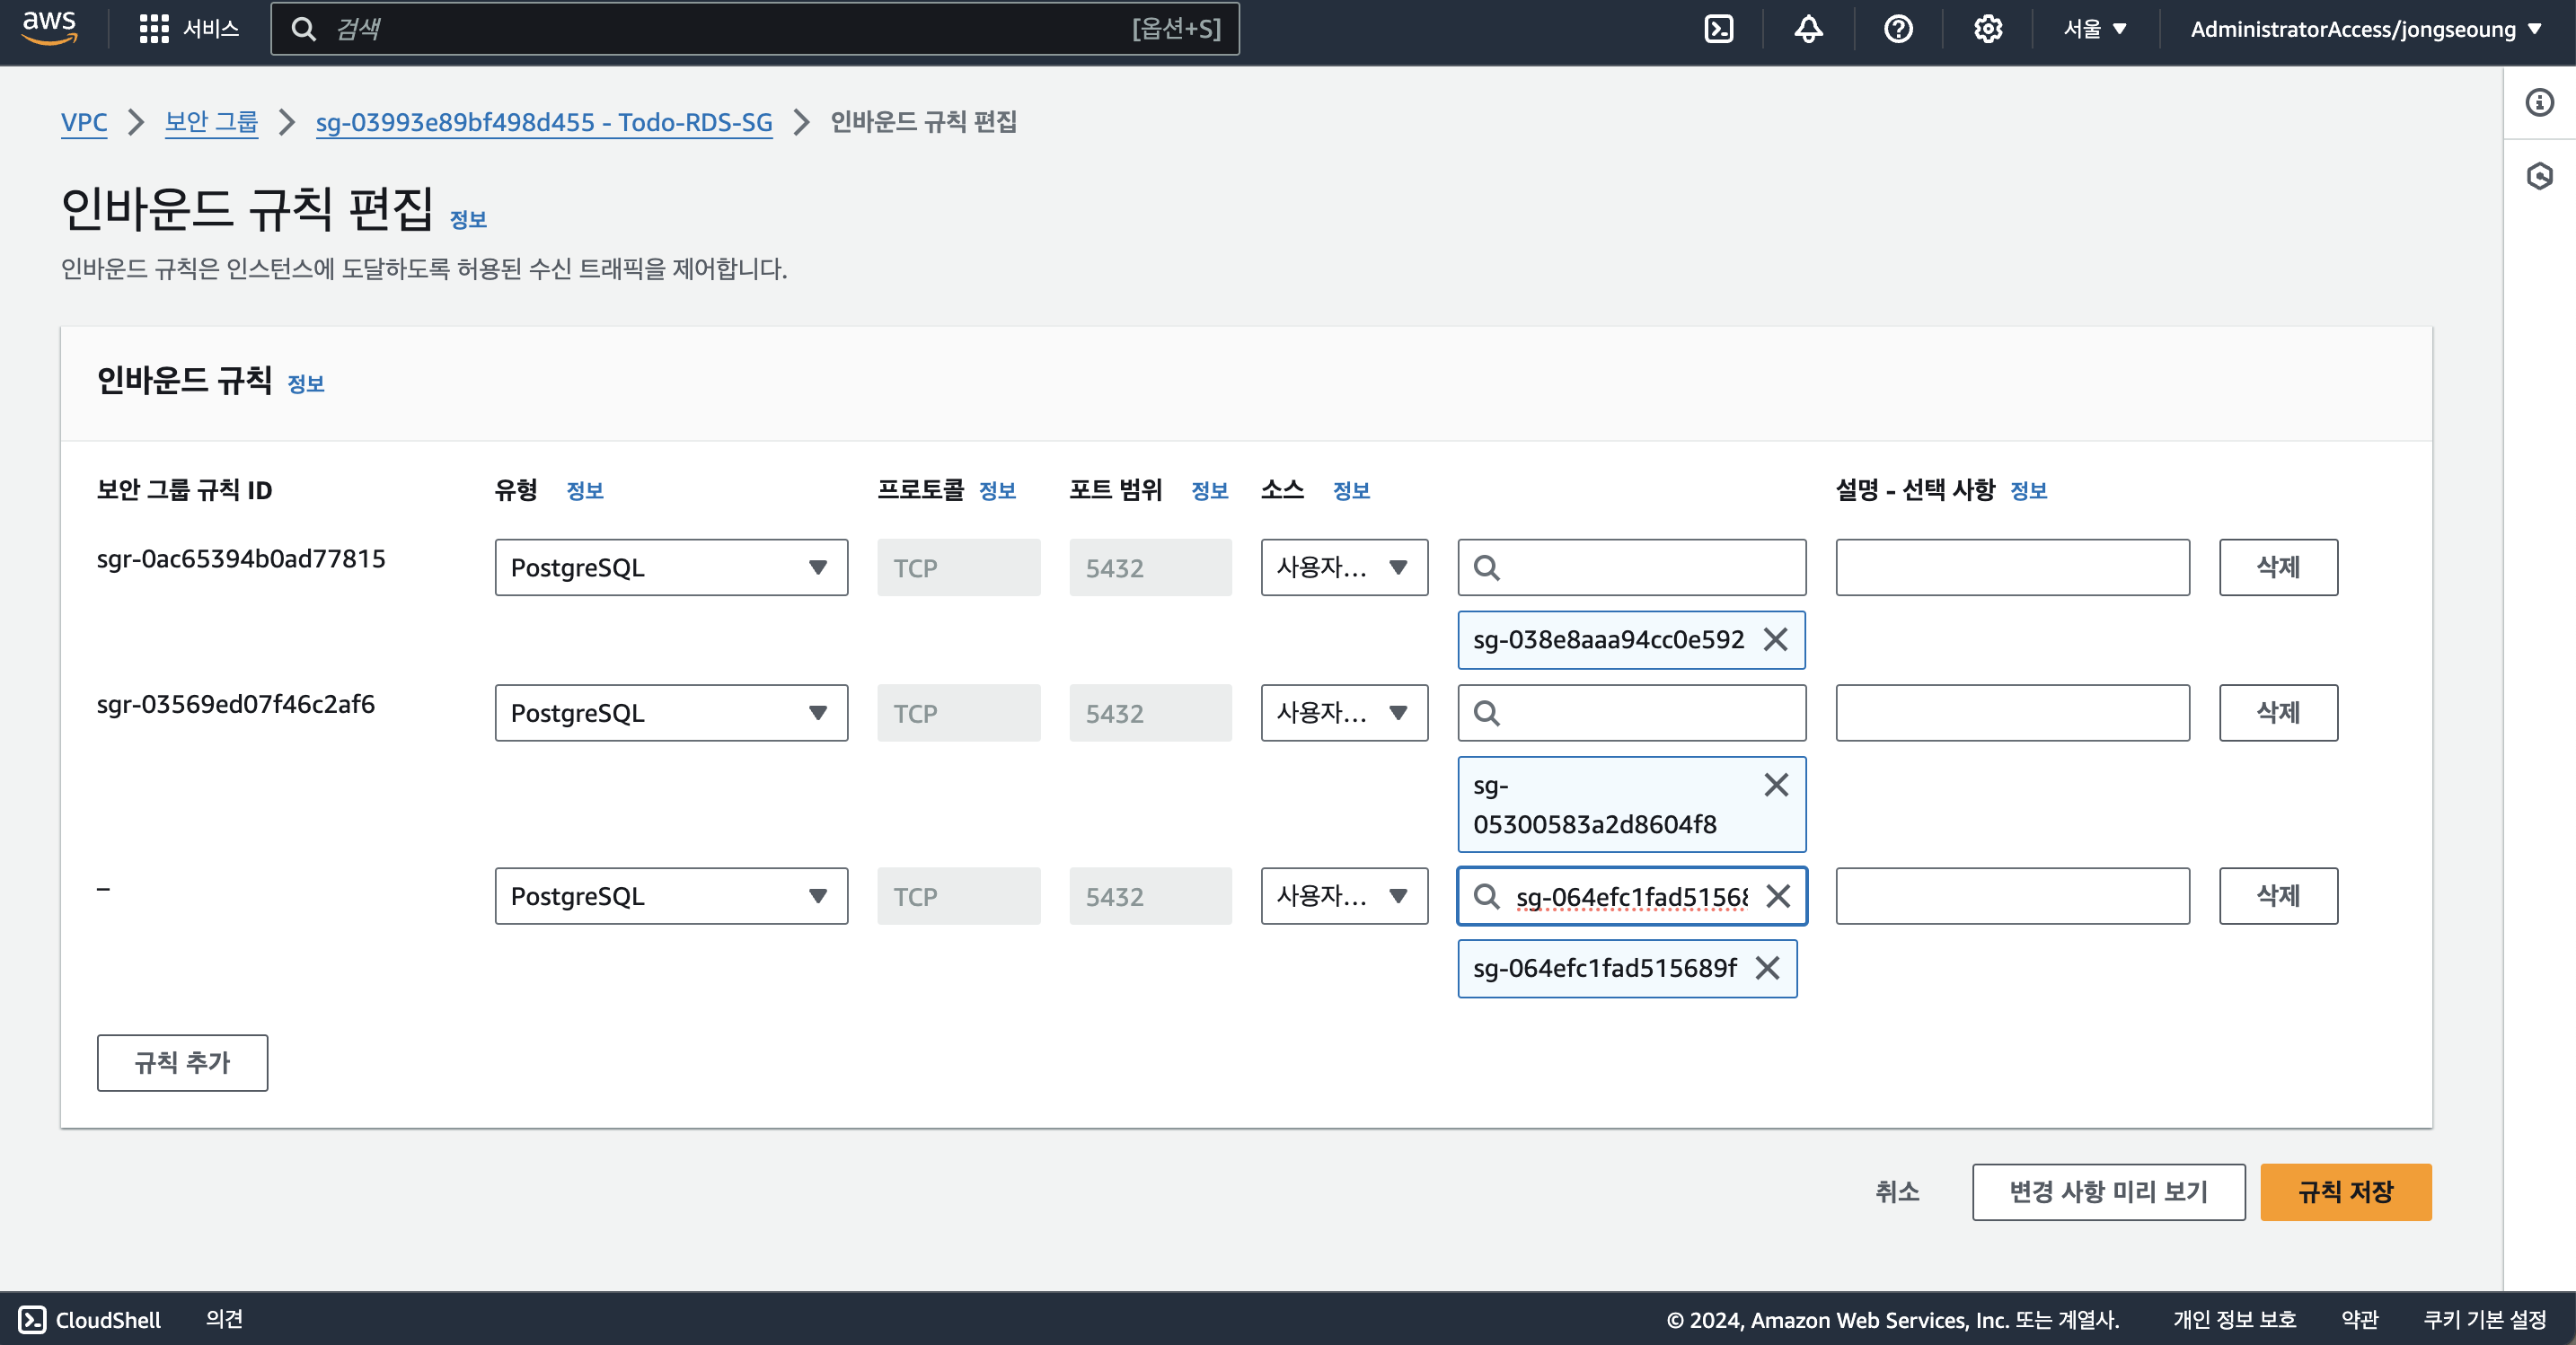2576x1345 pixels.
Task: Open the Seoul region selector
Action: pyautogui.click(x=2095, y=29)
